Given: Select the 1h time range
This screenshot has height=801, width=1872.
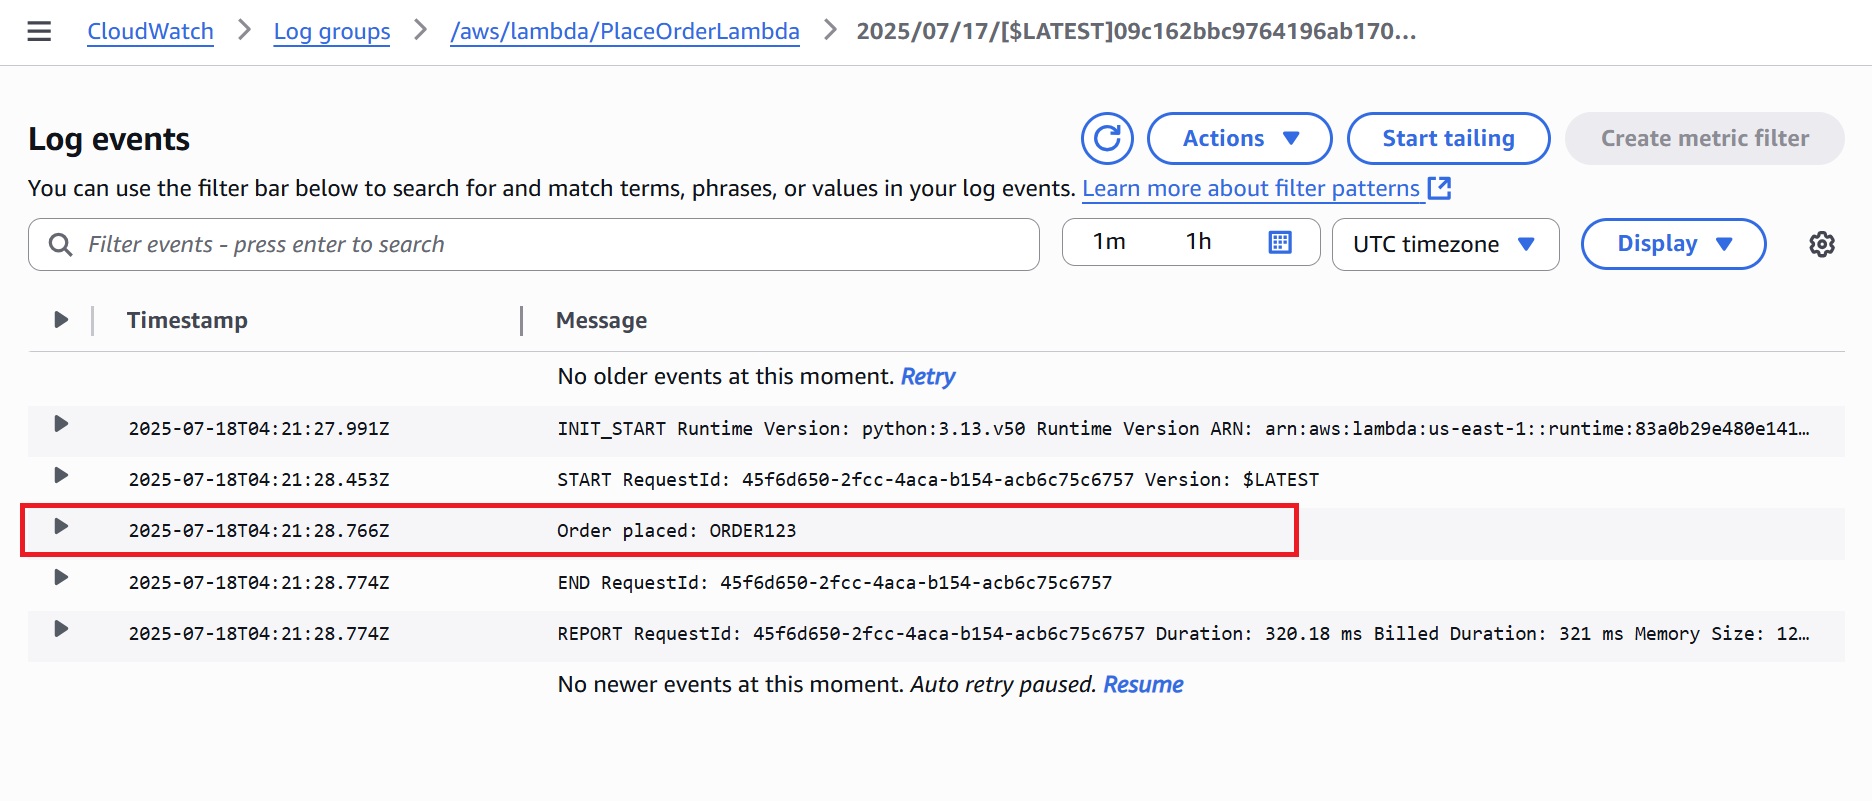Looking at the screenshot, I should point(1198,242).
